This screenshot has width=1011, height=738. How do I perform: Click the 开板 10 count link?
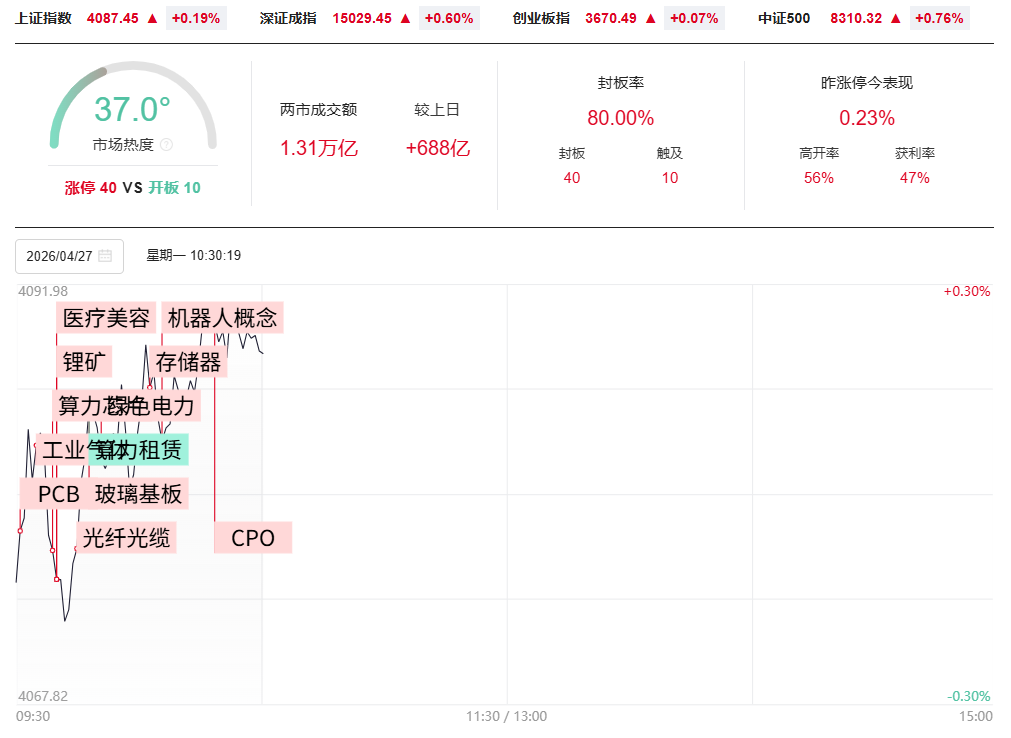pos(175,188)
